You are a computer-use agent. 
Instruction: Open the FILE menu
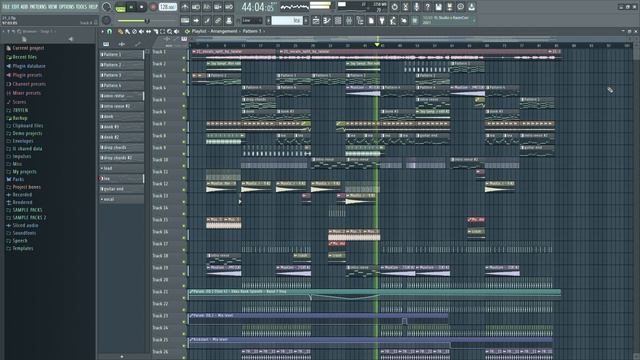point(6,7)
